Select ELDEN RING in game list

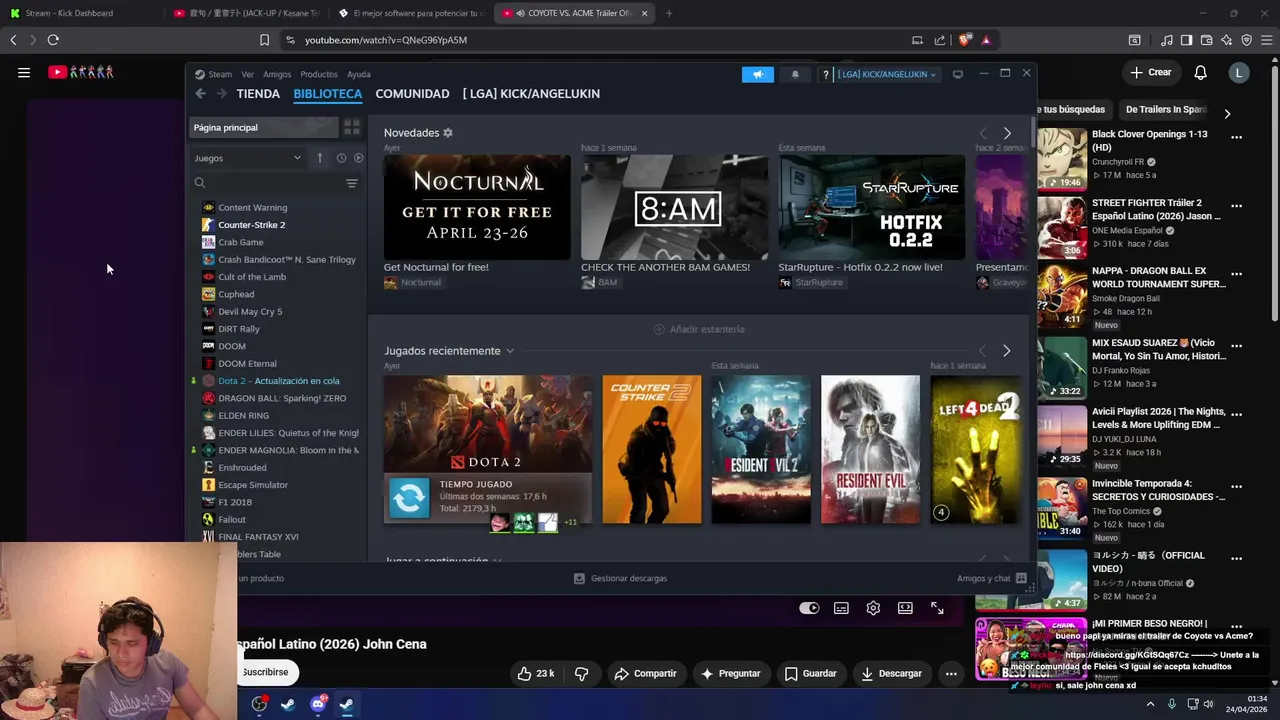(243, 415)
